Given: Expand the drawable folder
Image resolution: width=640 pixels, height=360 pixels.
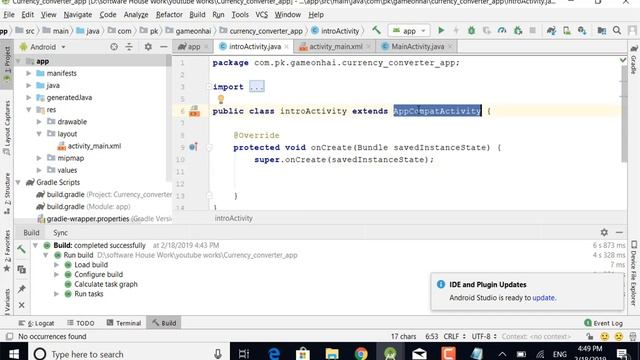Looking at the screenshot, I should click(39, 122).
